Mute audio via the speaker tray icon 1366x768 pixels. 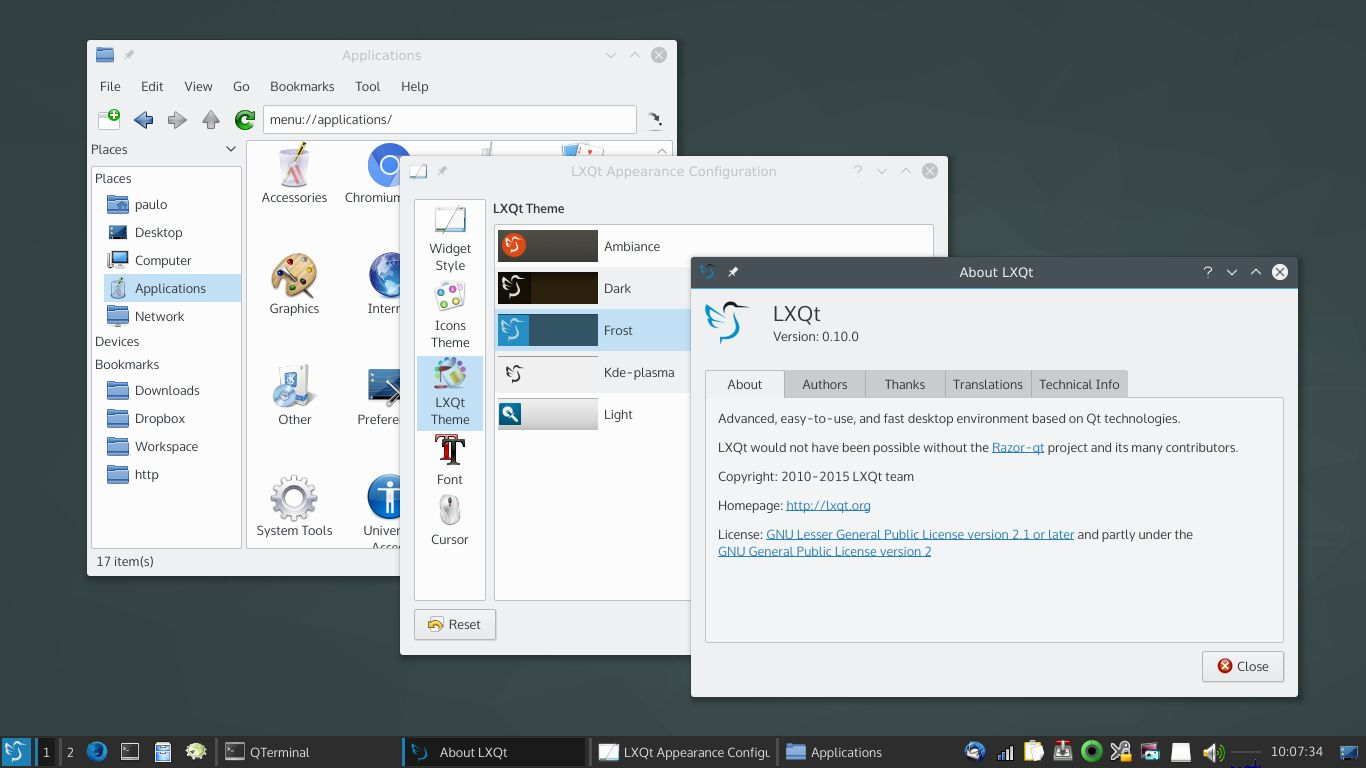(1212, 751)
